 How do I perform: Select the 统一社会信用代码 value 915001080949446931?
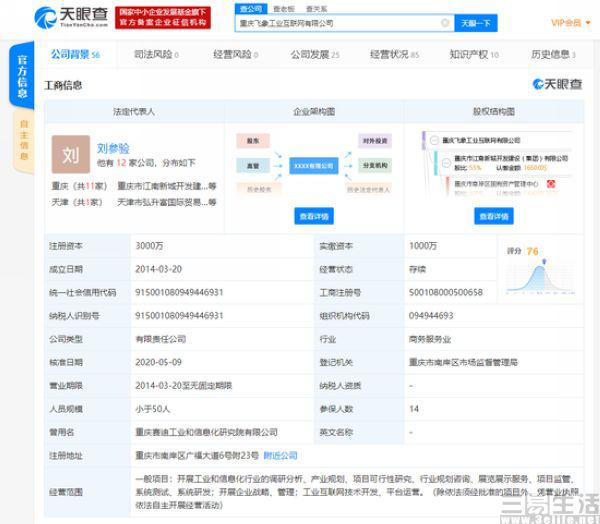coord(179,292)
